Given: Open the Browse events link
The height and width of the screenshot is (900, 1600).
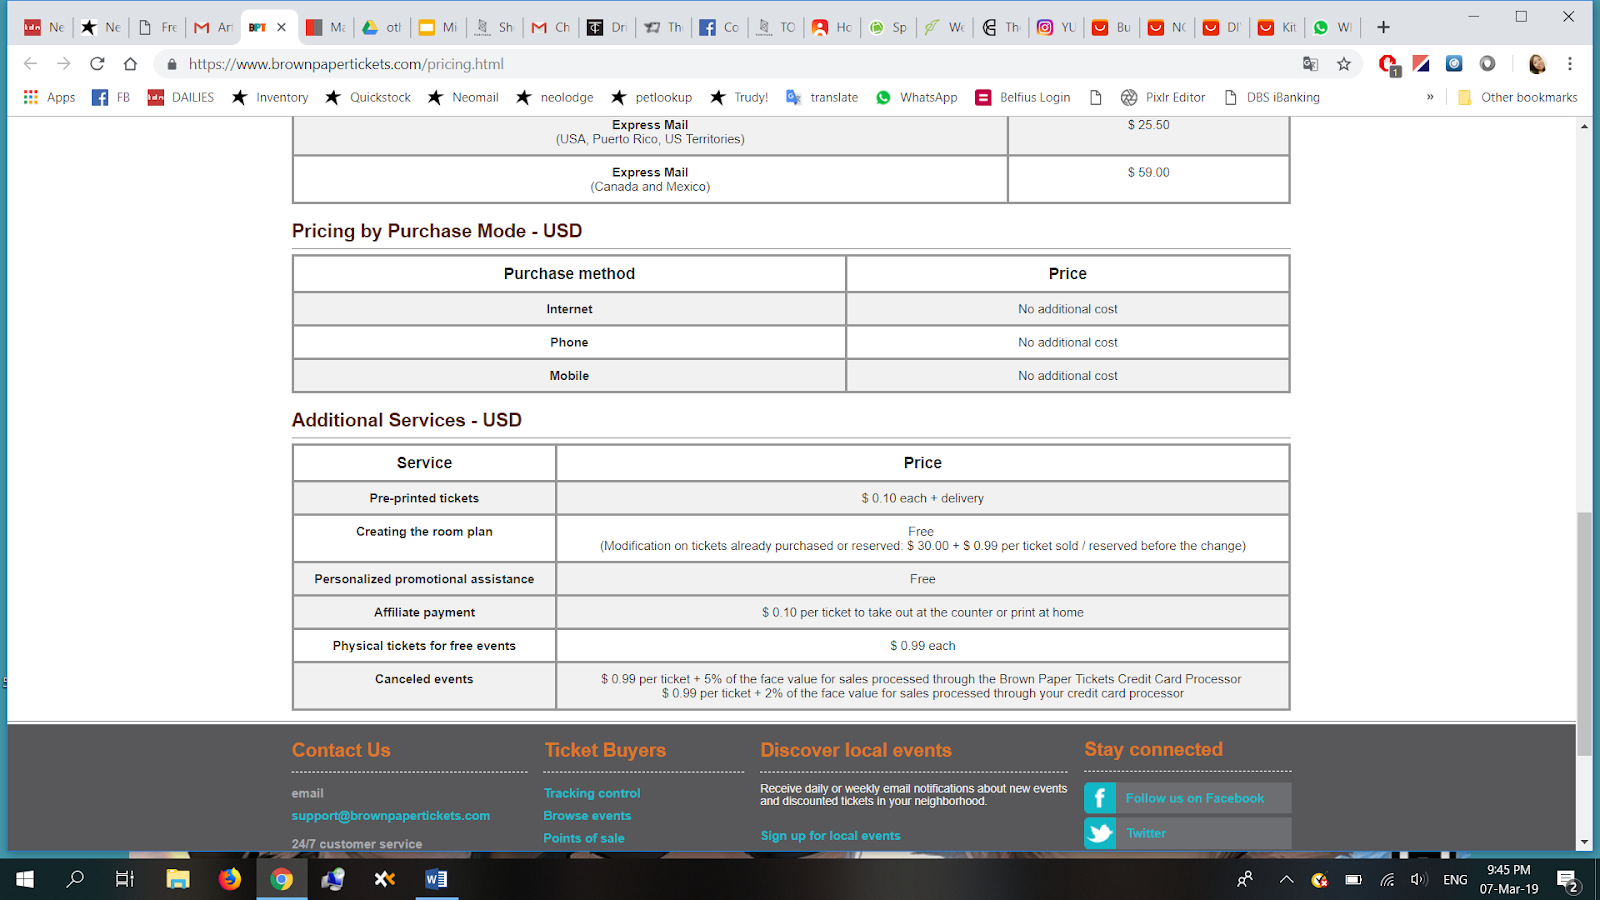Looking at the screenshot, I should 587,816.
